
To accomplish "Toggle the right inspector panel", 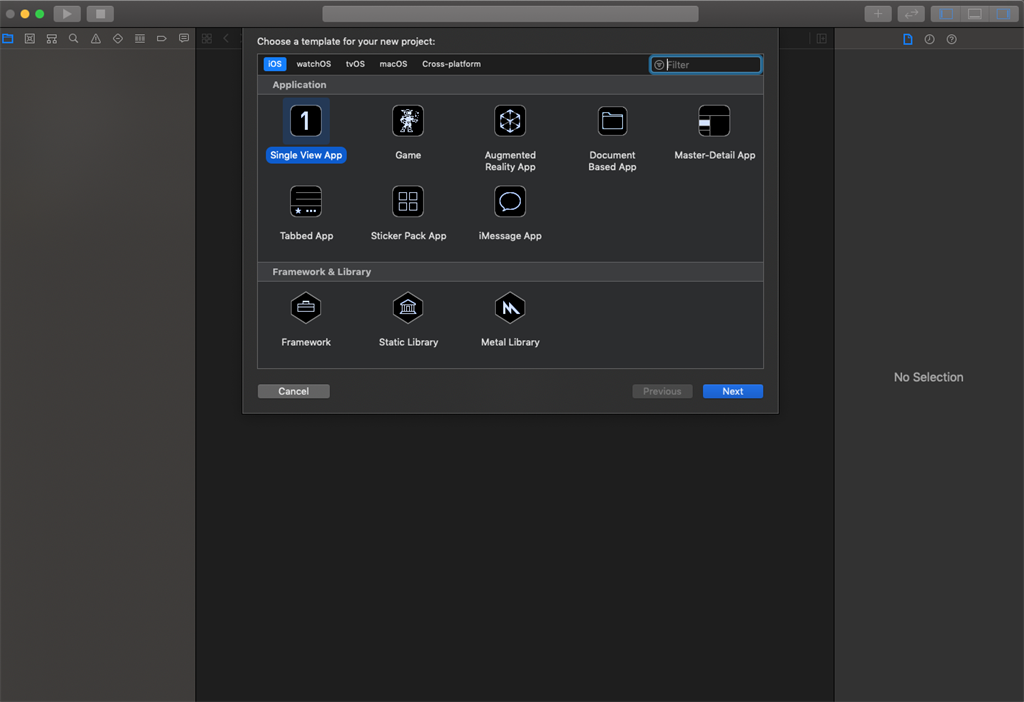I will (1003, 14).
